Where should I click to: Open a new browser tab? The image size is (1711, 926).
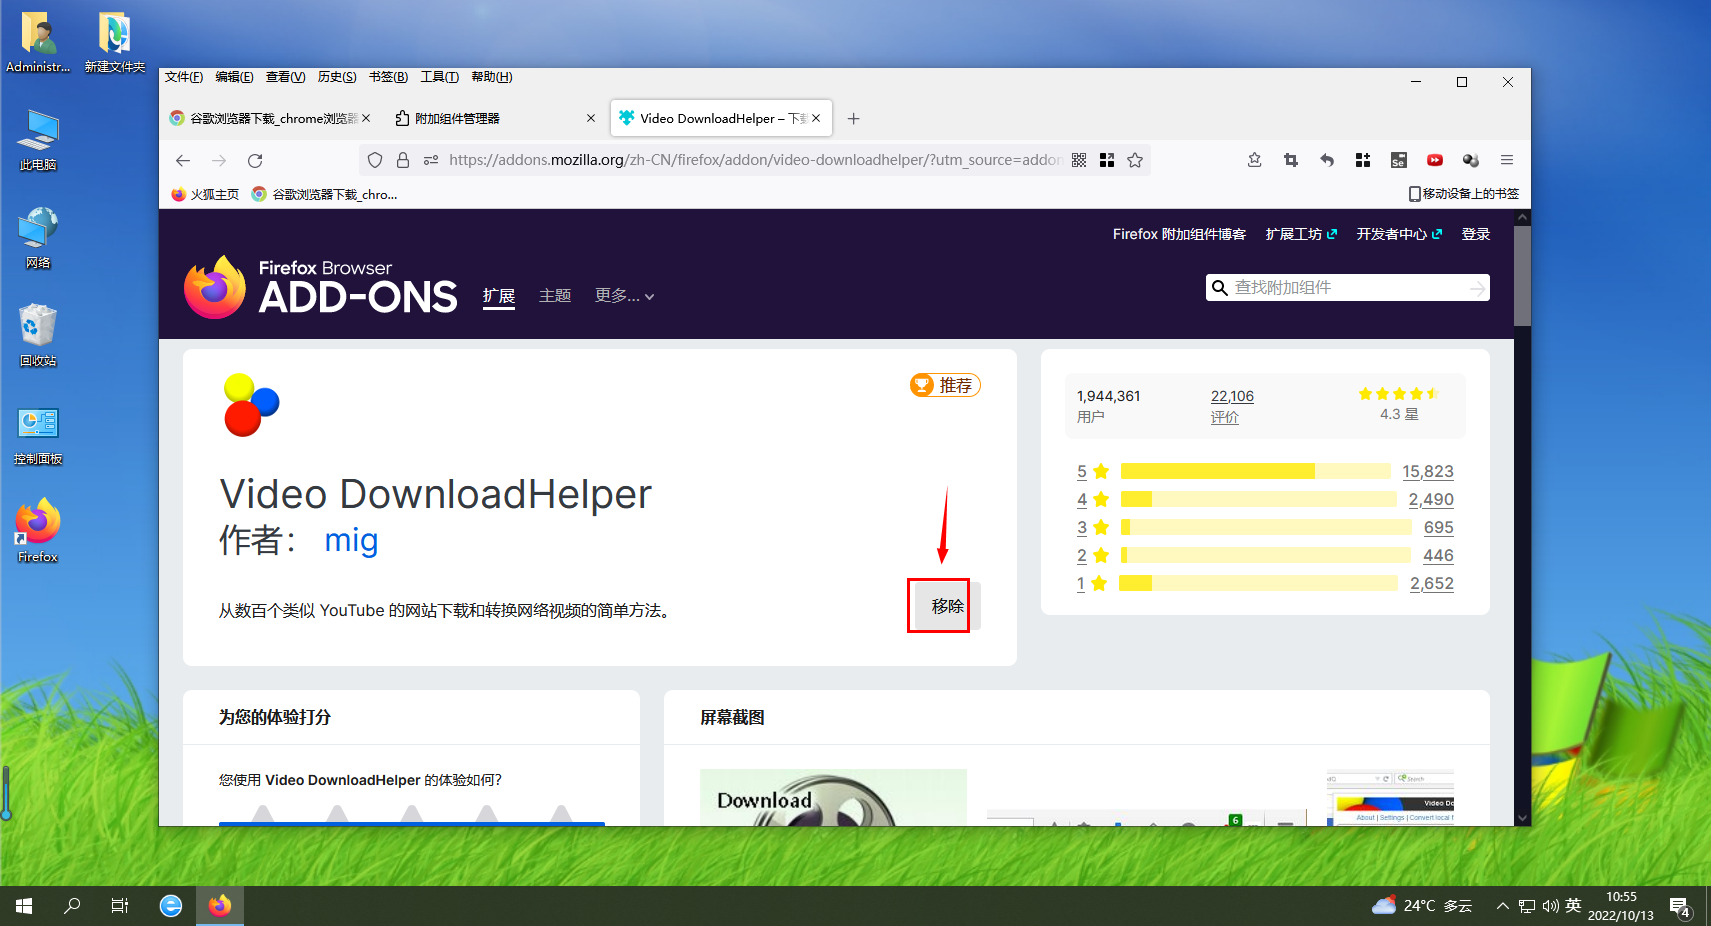pos(853,118)
